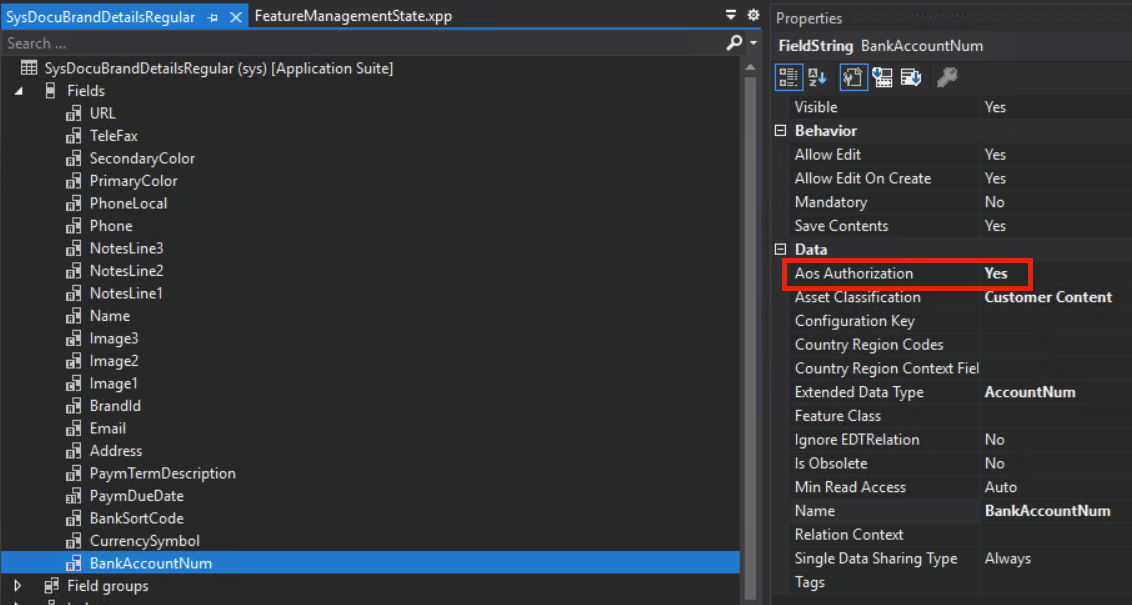Select the PaymDueDate field in tree

136,496
